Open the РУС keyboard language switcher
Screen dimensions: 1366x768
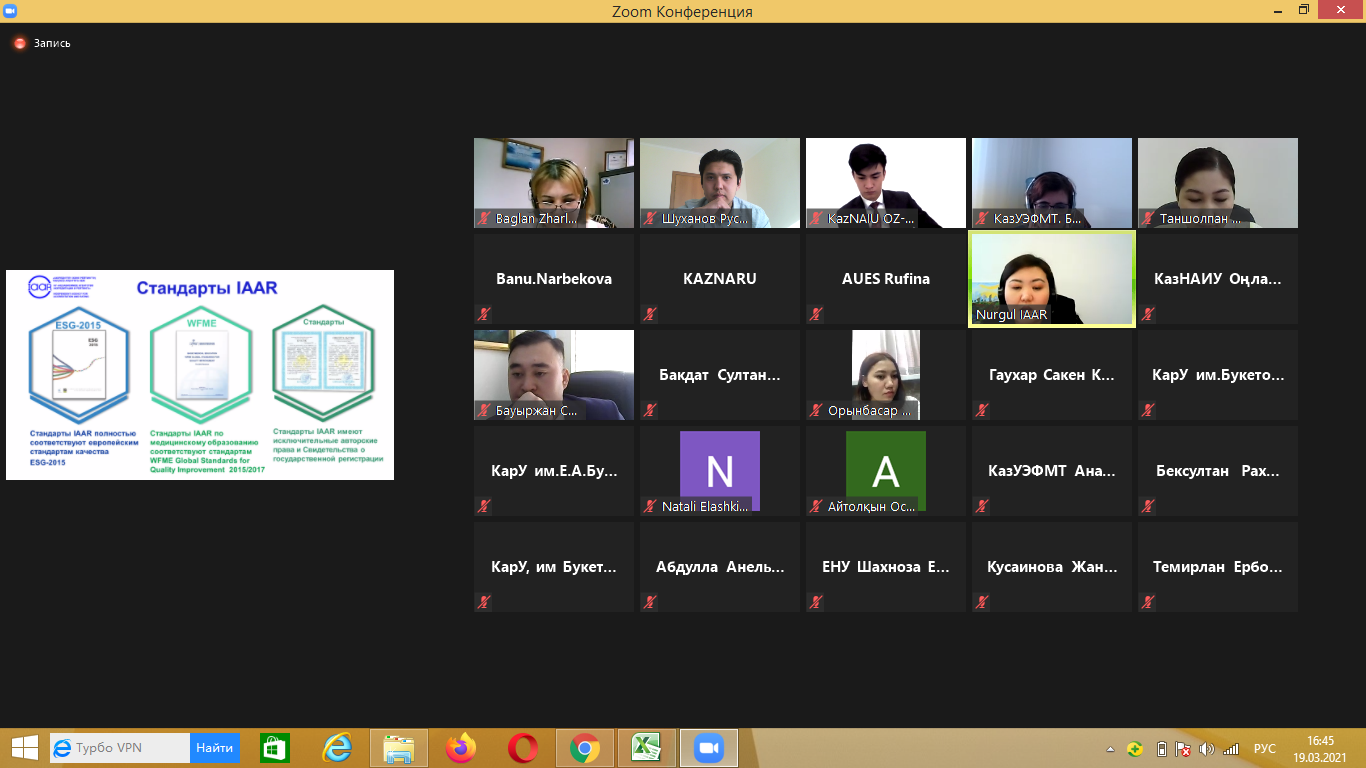point(1265,749)
